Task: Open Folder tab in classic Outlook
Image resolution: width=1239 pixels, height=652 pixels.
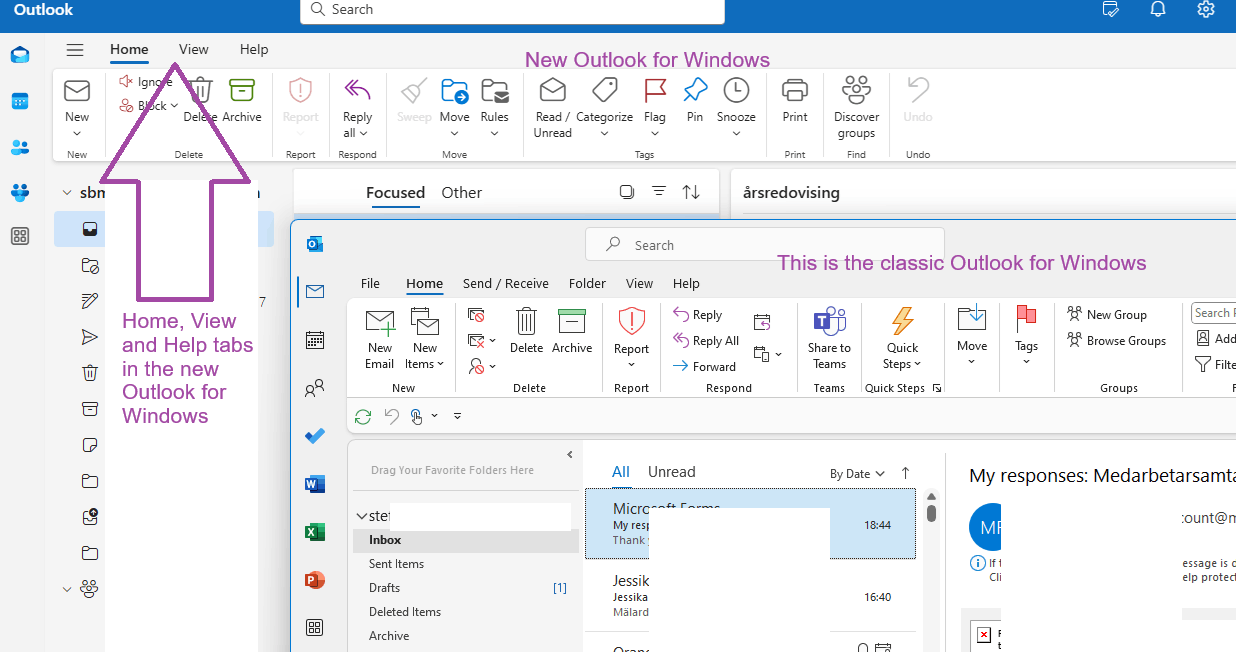Action: pyautogui.click(x=587, y=283)
